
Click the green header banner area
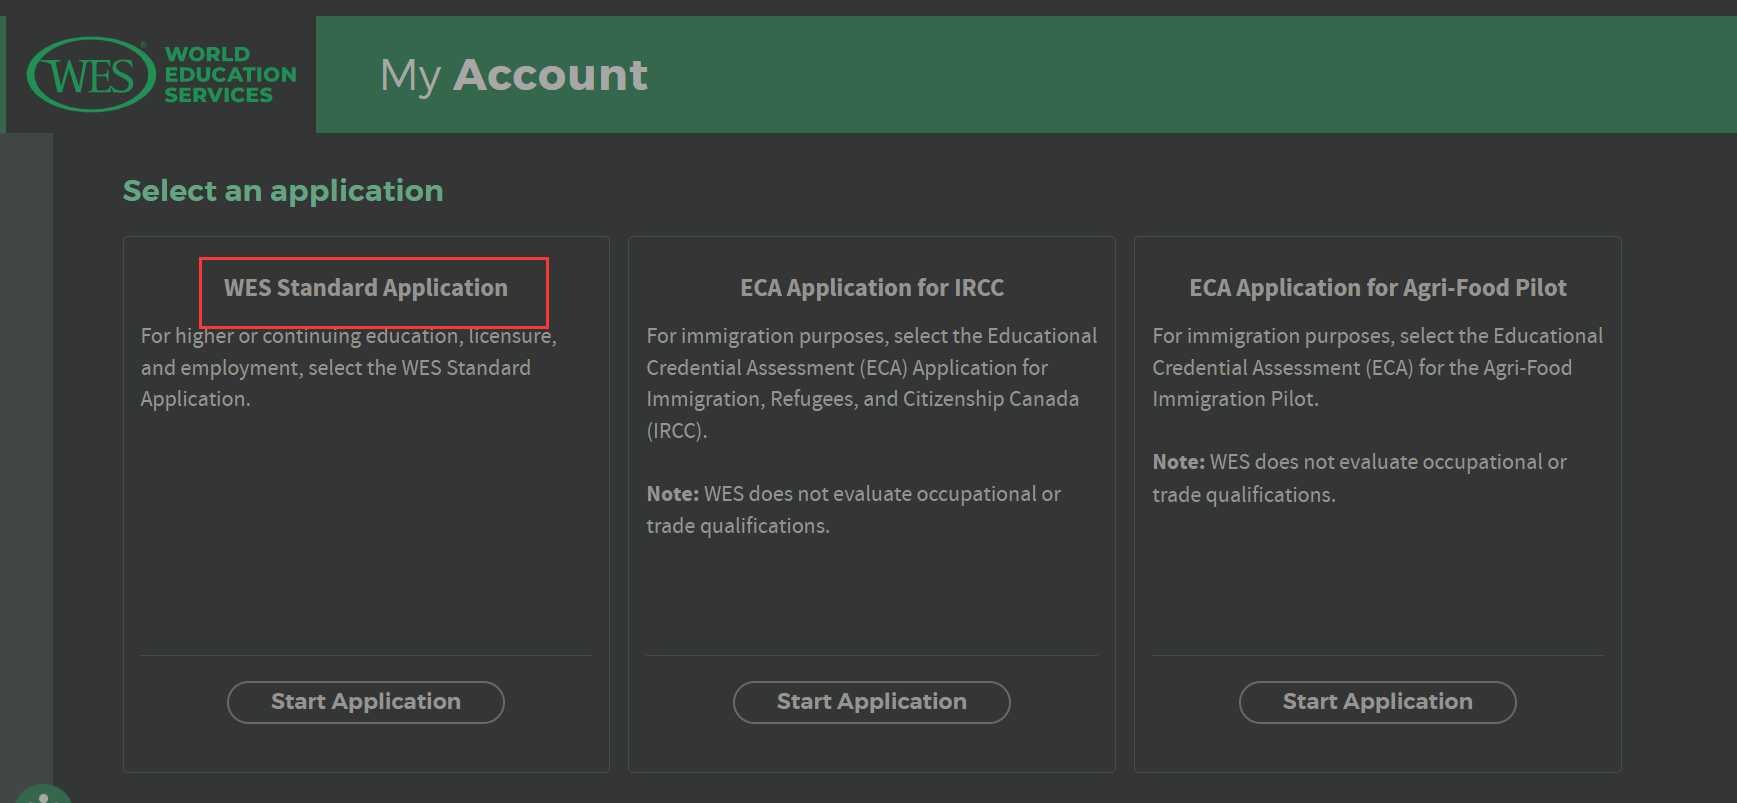click(1150, 75)
